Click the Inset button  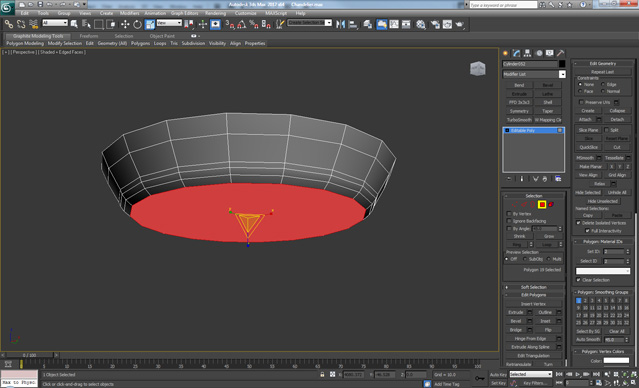[x=545, y=321]
